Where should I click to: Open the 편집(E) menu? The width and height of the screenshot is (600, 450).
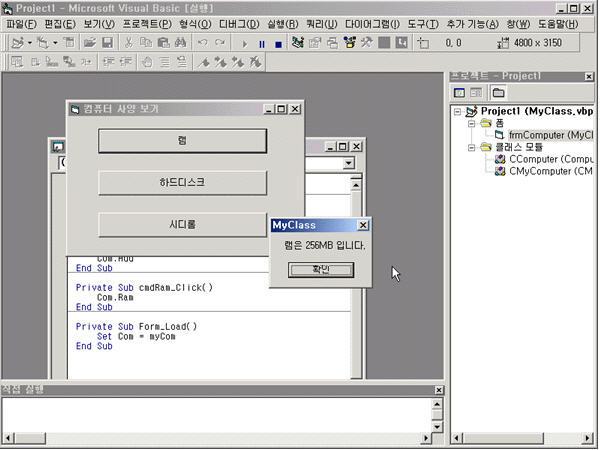60,24
